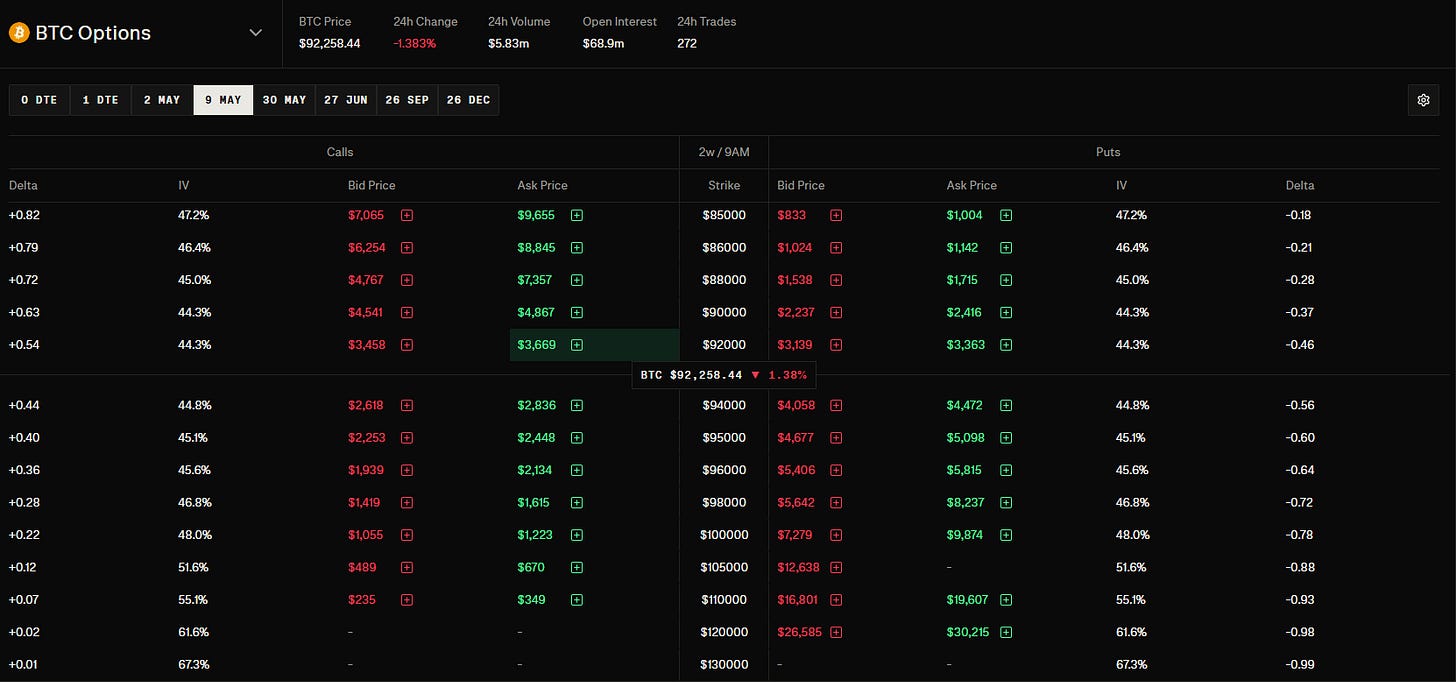
Task: Click the Open Interest $68.9m value
Action: (606, 43)
